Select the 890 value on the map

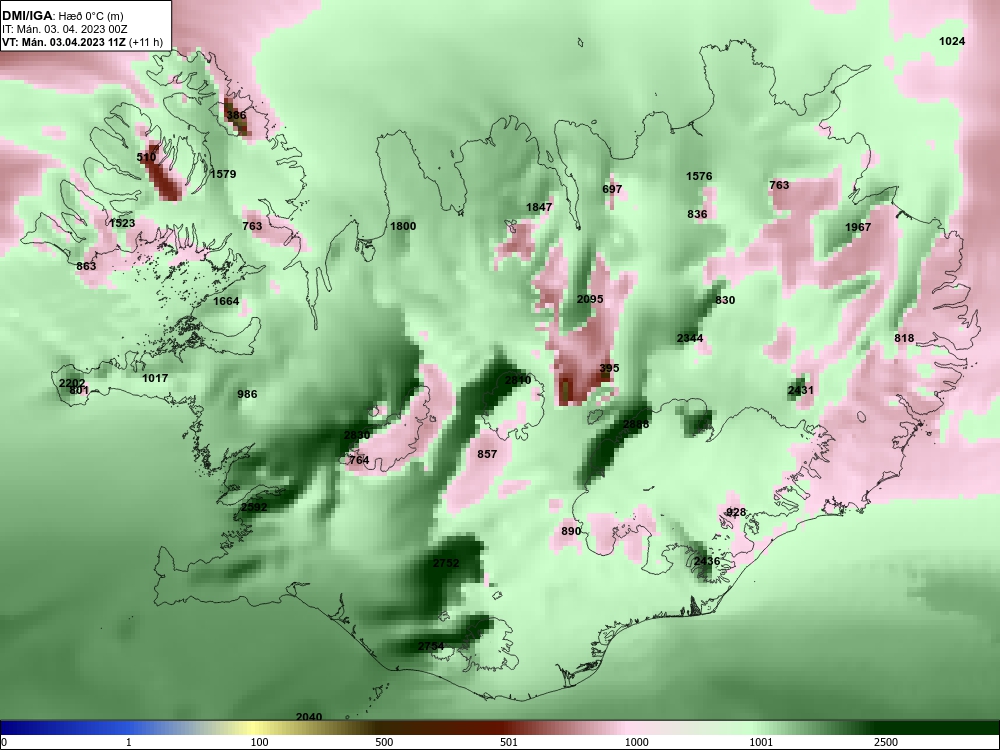point(571,531)
